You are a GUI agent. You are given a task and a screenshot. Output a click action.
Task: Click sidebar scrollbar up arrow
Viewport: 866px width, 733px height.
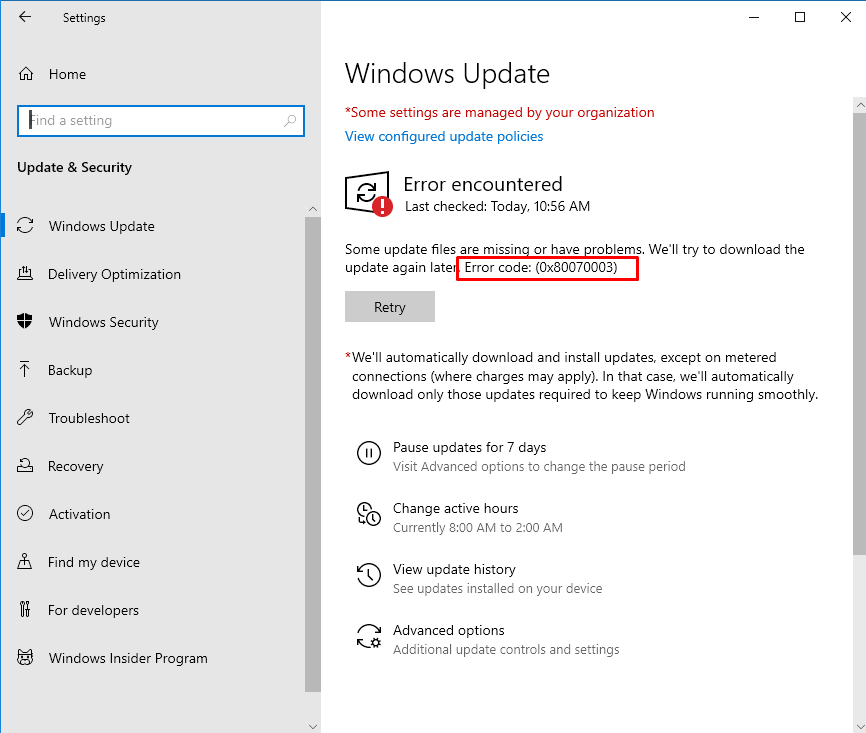313,209
